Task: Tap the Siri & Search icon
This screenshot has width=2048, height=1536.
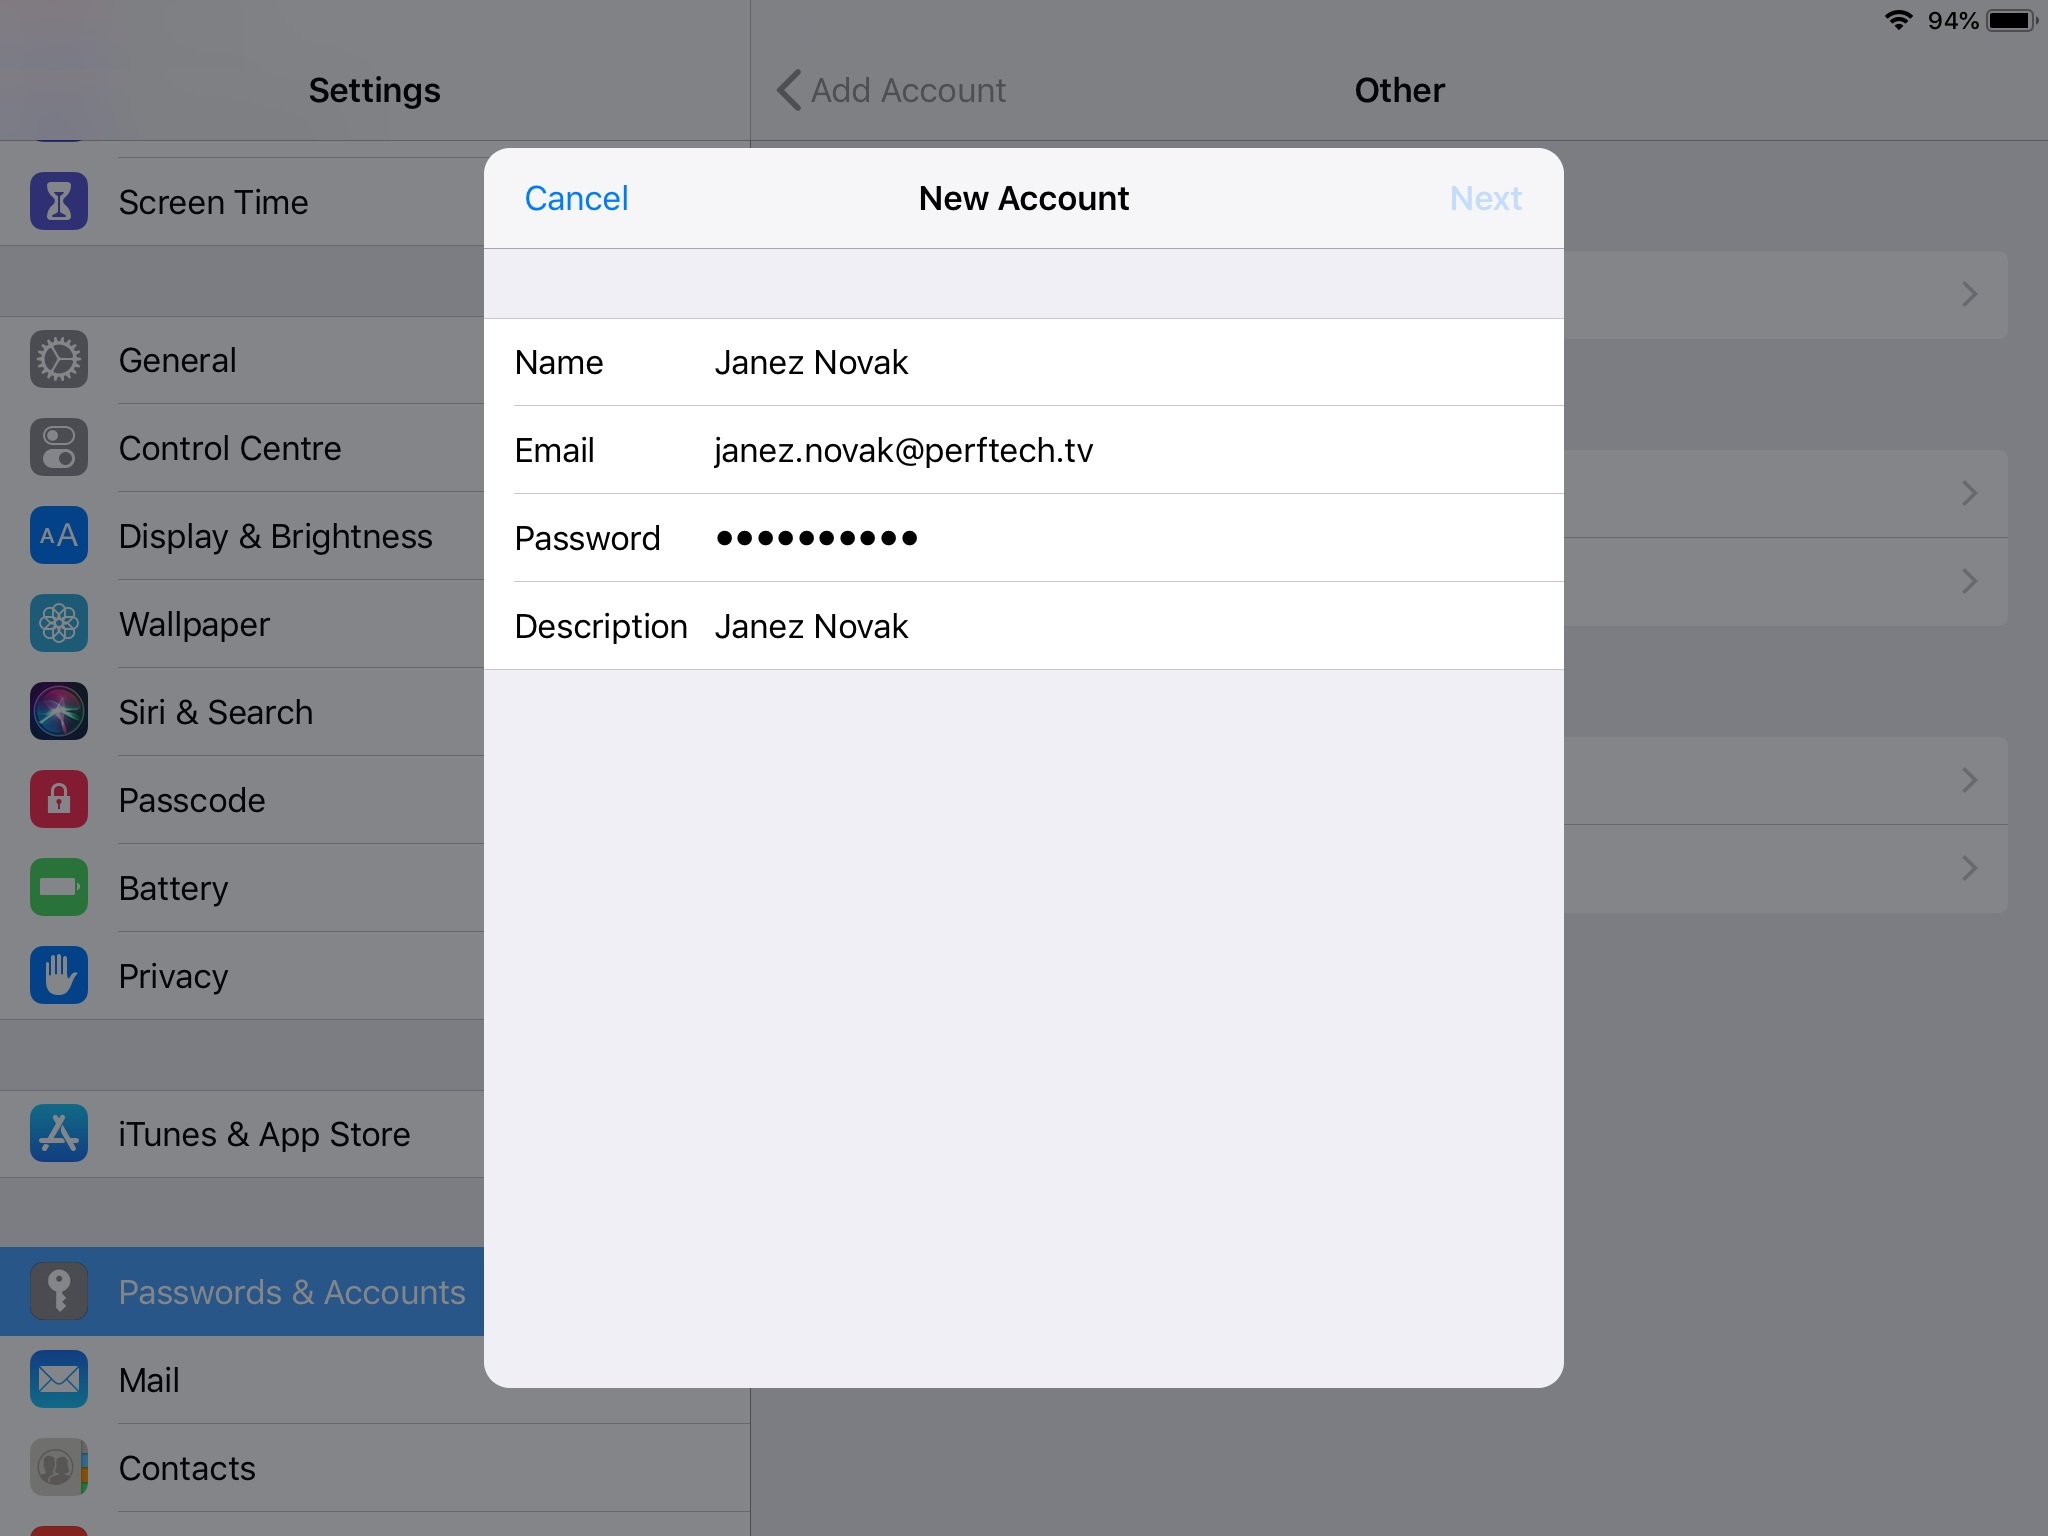Action: tap(59, 712)
